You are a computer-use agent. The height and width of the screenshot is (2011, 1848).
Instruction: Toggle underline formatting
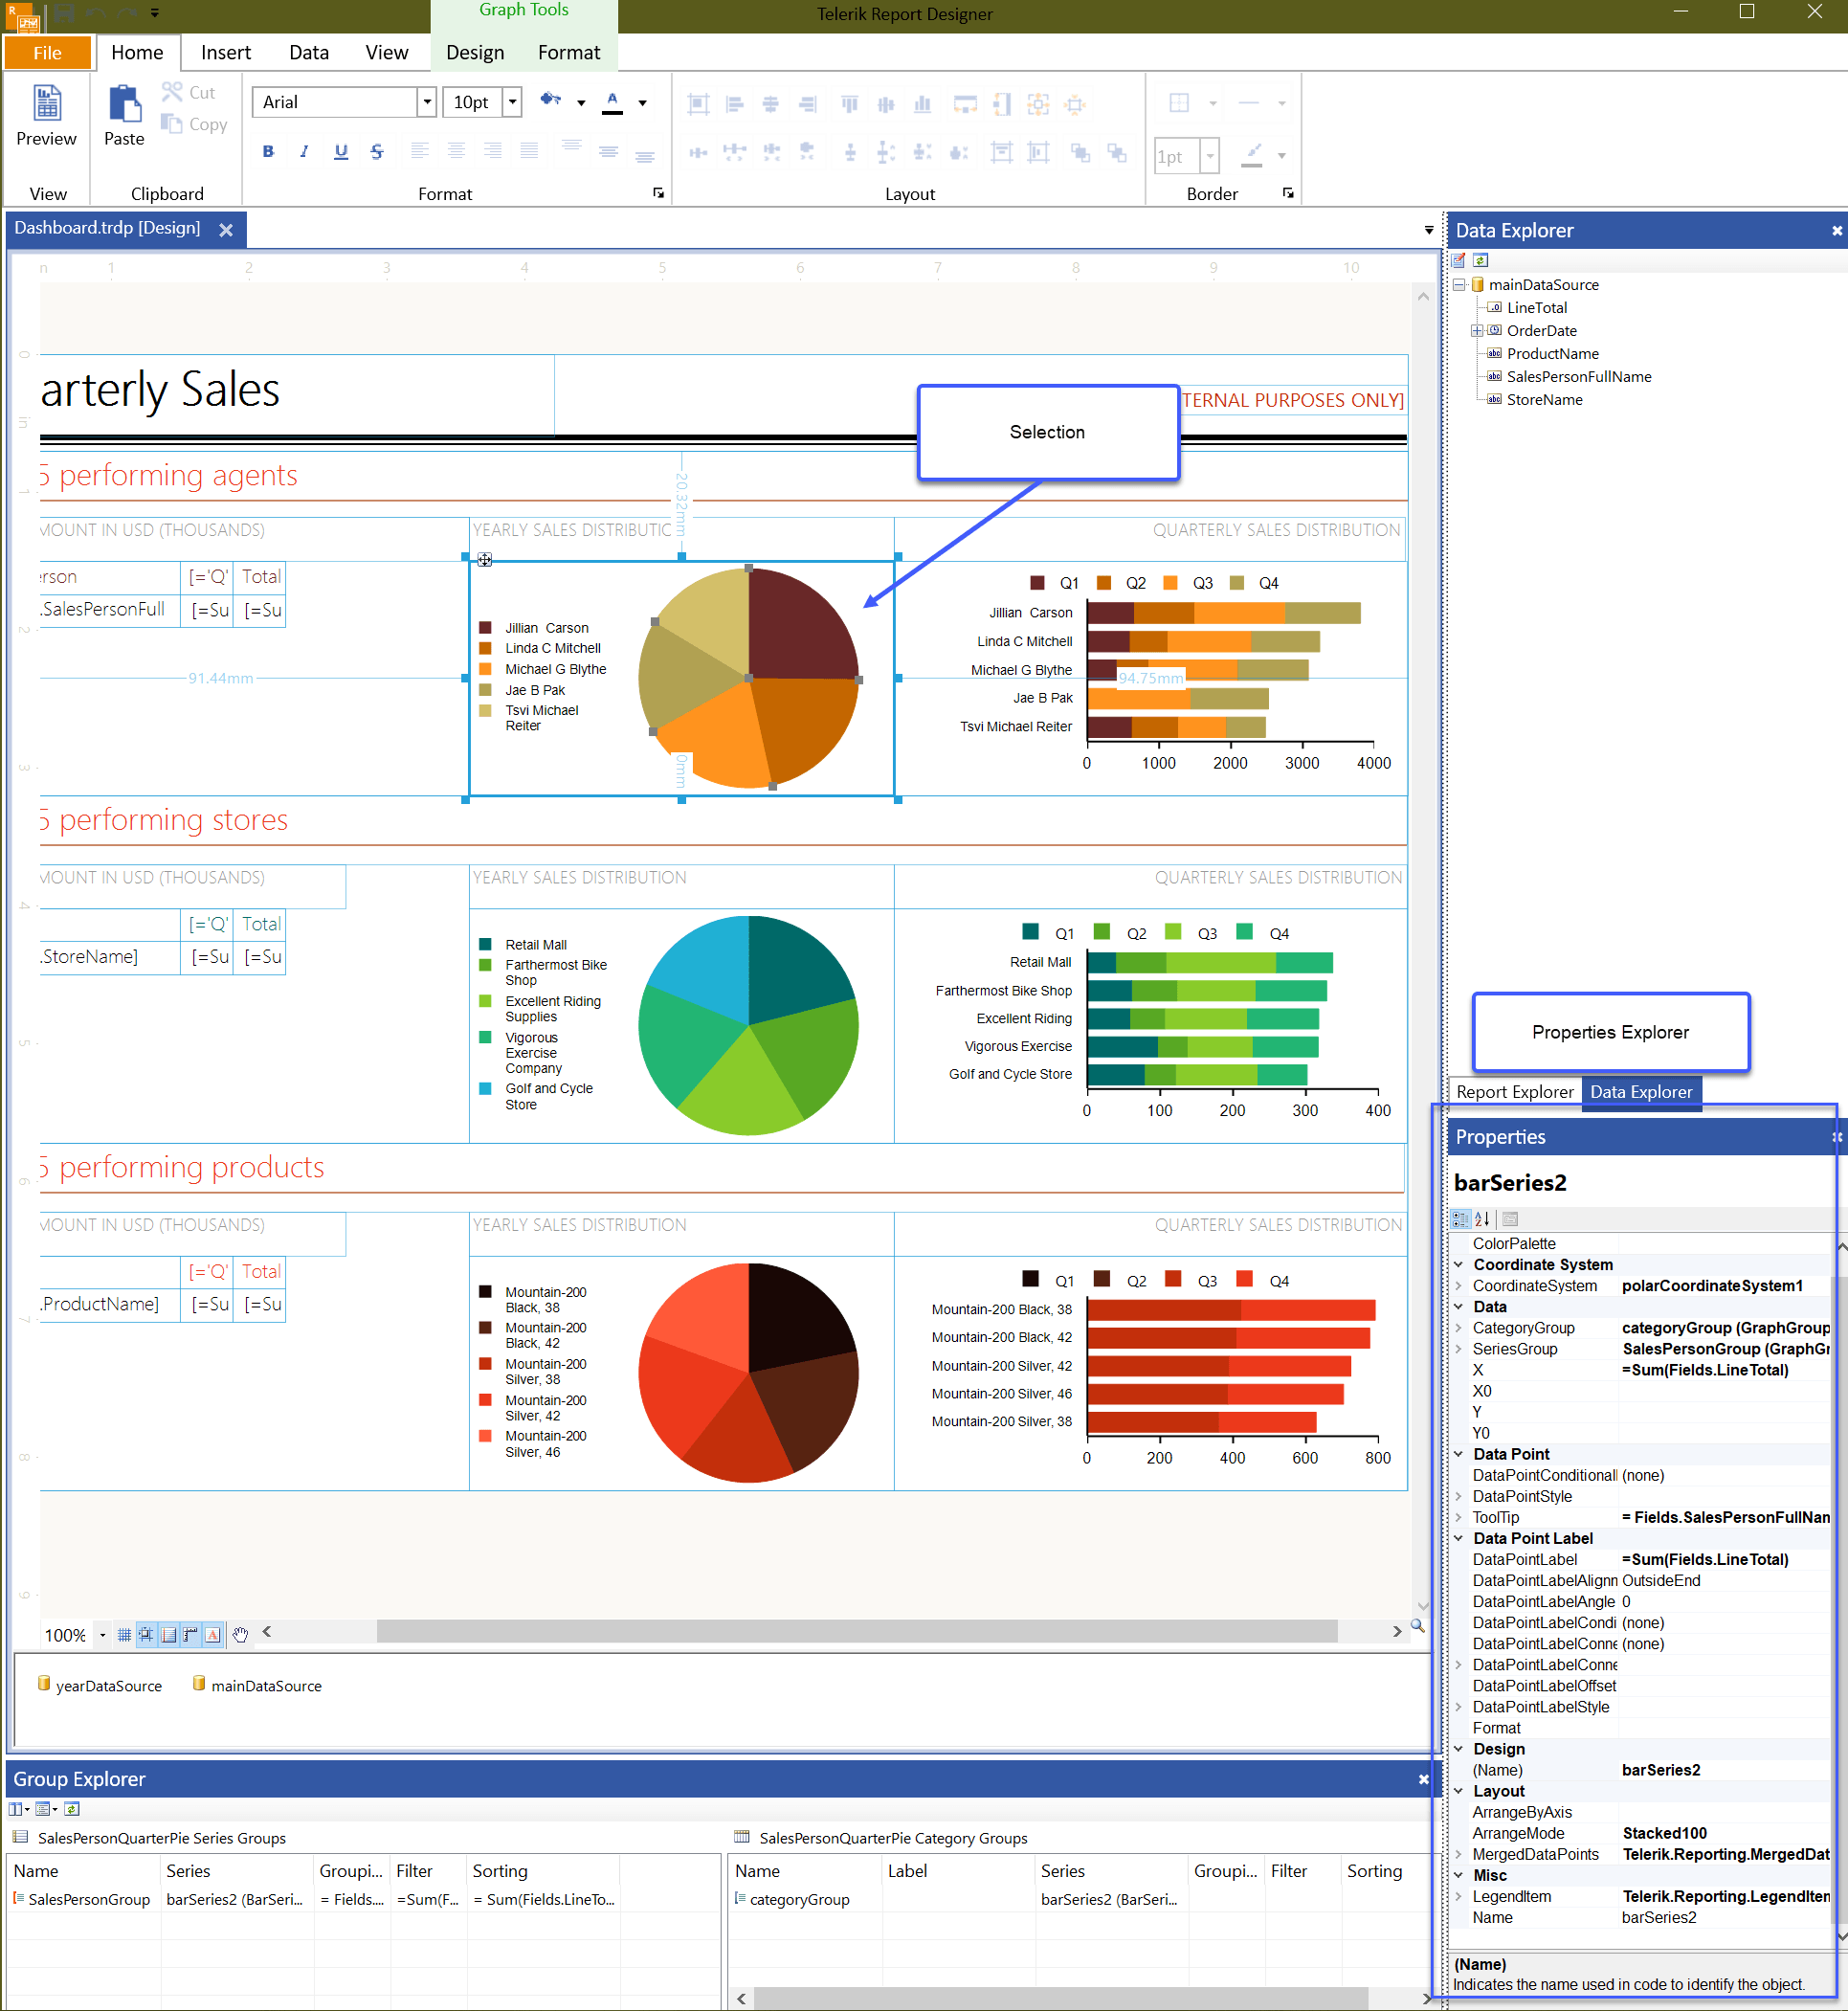[340, 151]
